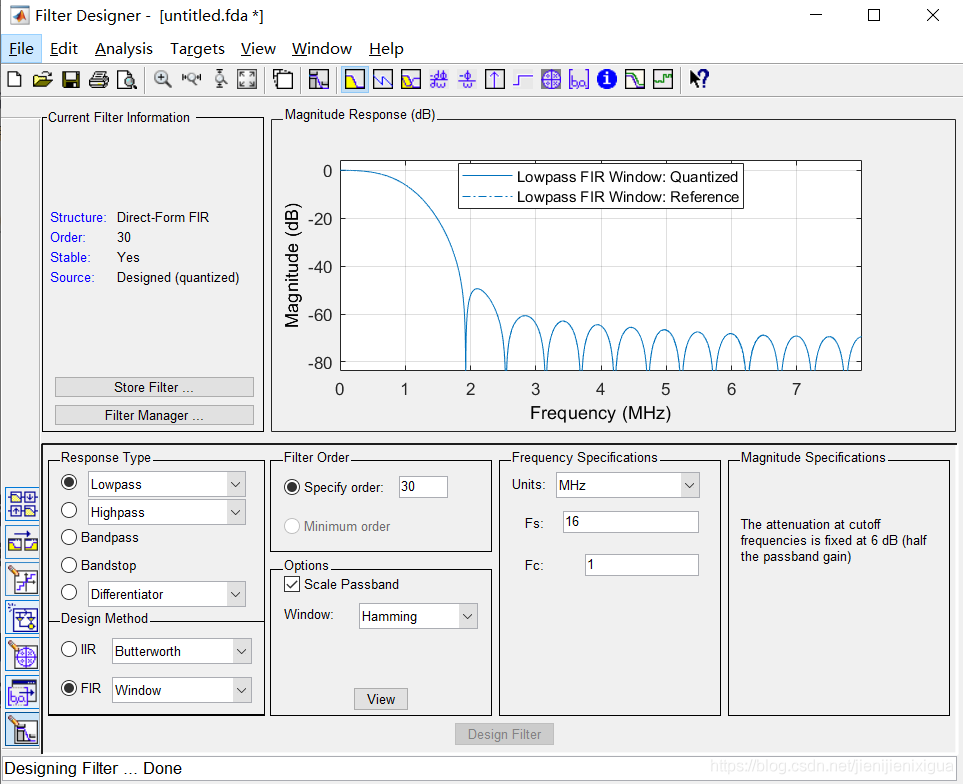
Task: Open a saved session via the folder icon
Action: (42, 79)
